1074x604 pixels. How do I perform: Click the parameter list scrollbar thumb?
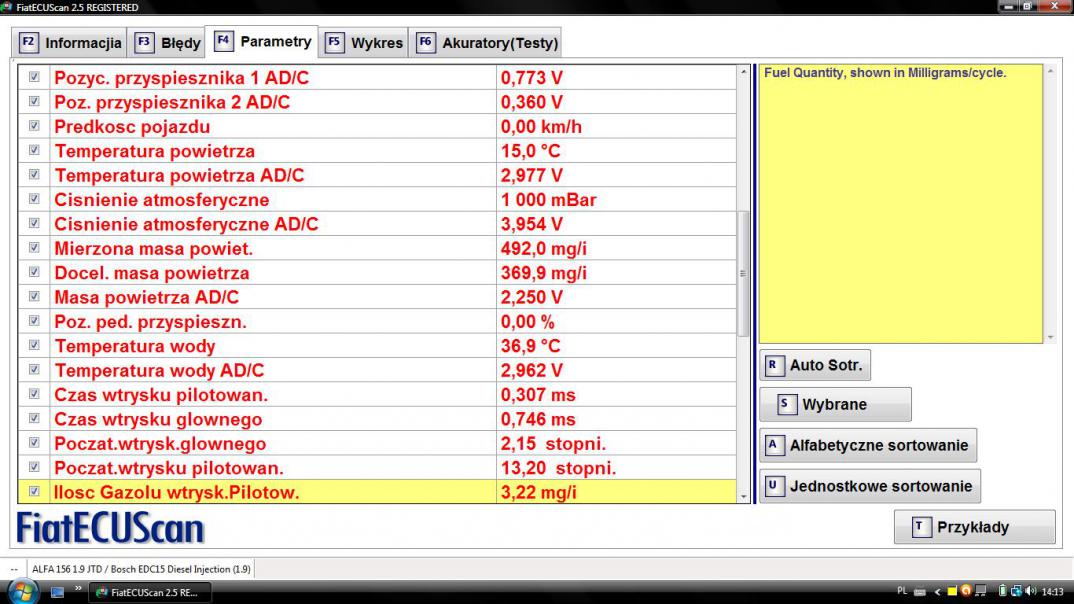coord(743,273)
